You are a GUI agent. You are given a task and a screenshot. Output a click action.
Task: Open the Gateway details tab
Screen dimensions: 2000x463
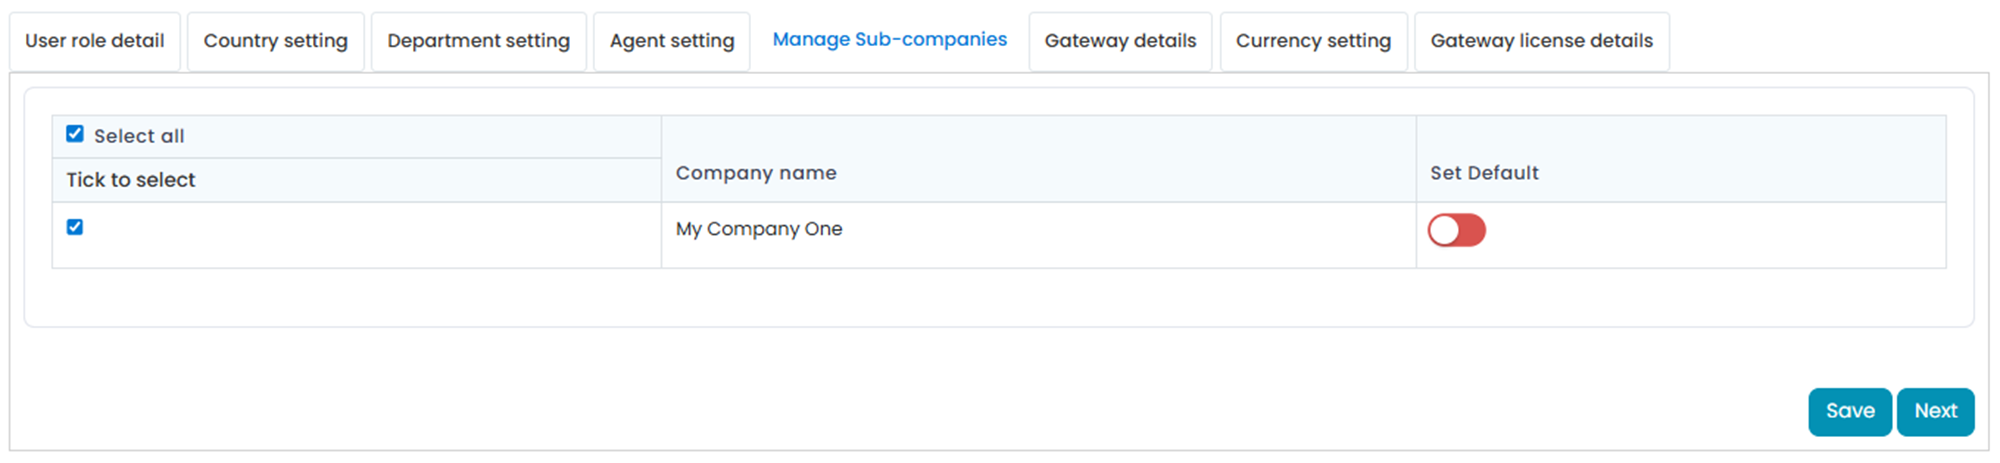(1120, 41)
